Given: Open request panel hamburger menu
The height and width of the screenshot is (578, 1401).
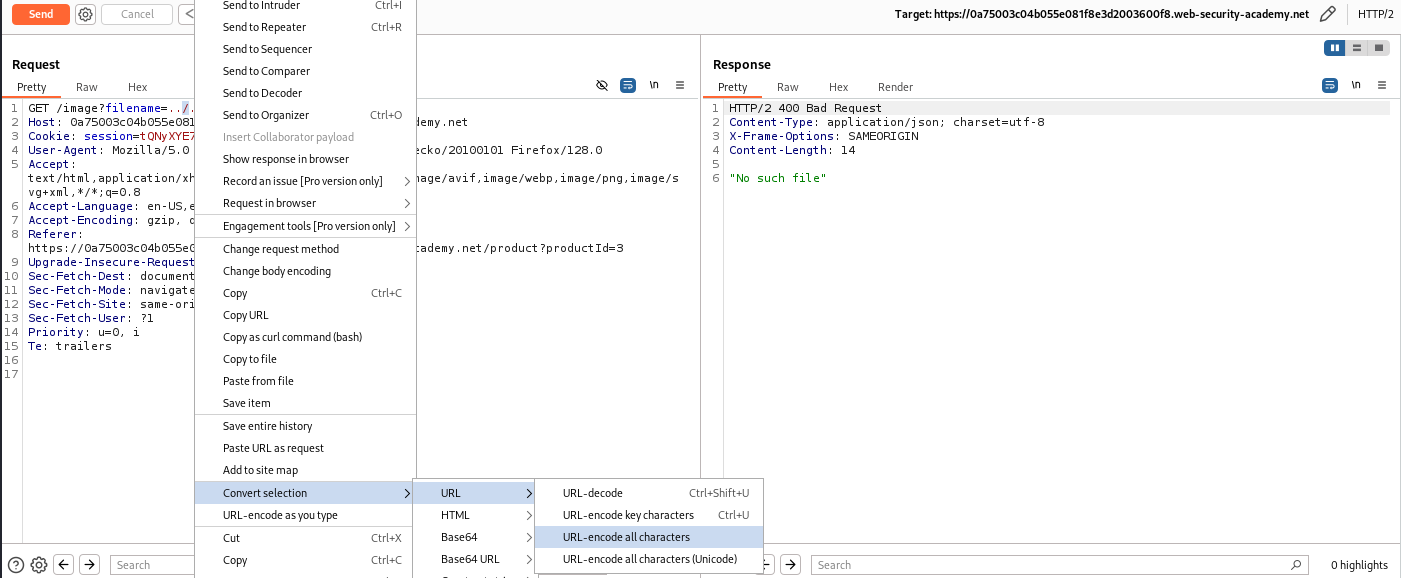Looking at the screenshot, I should pos(680,86).
